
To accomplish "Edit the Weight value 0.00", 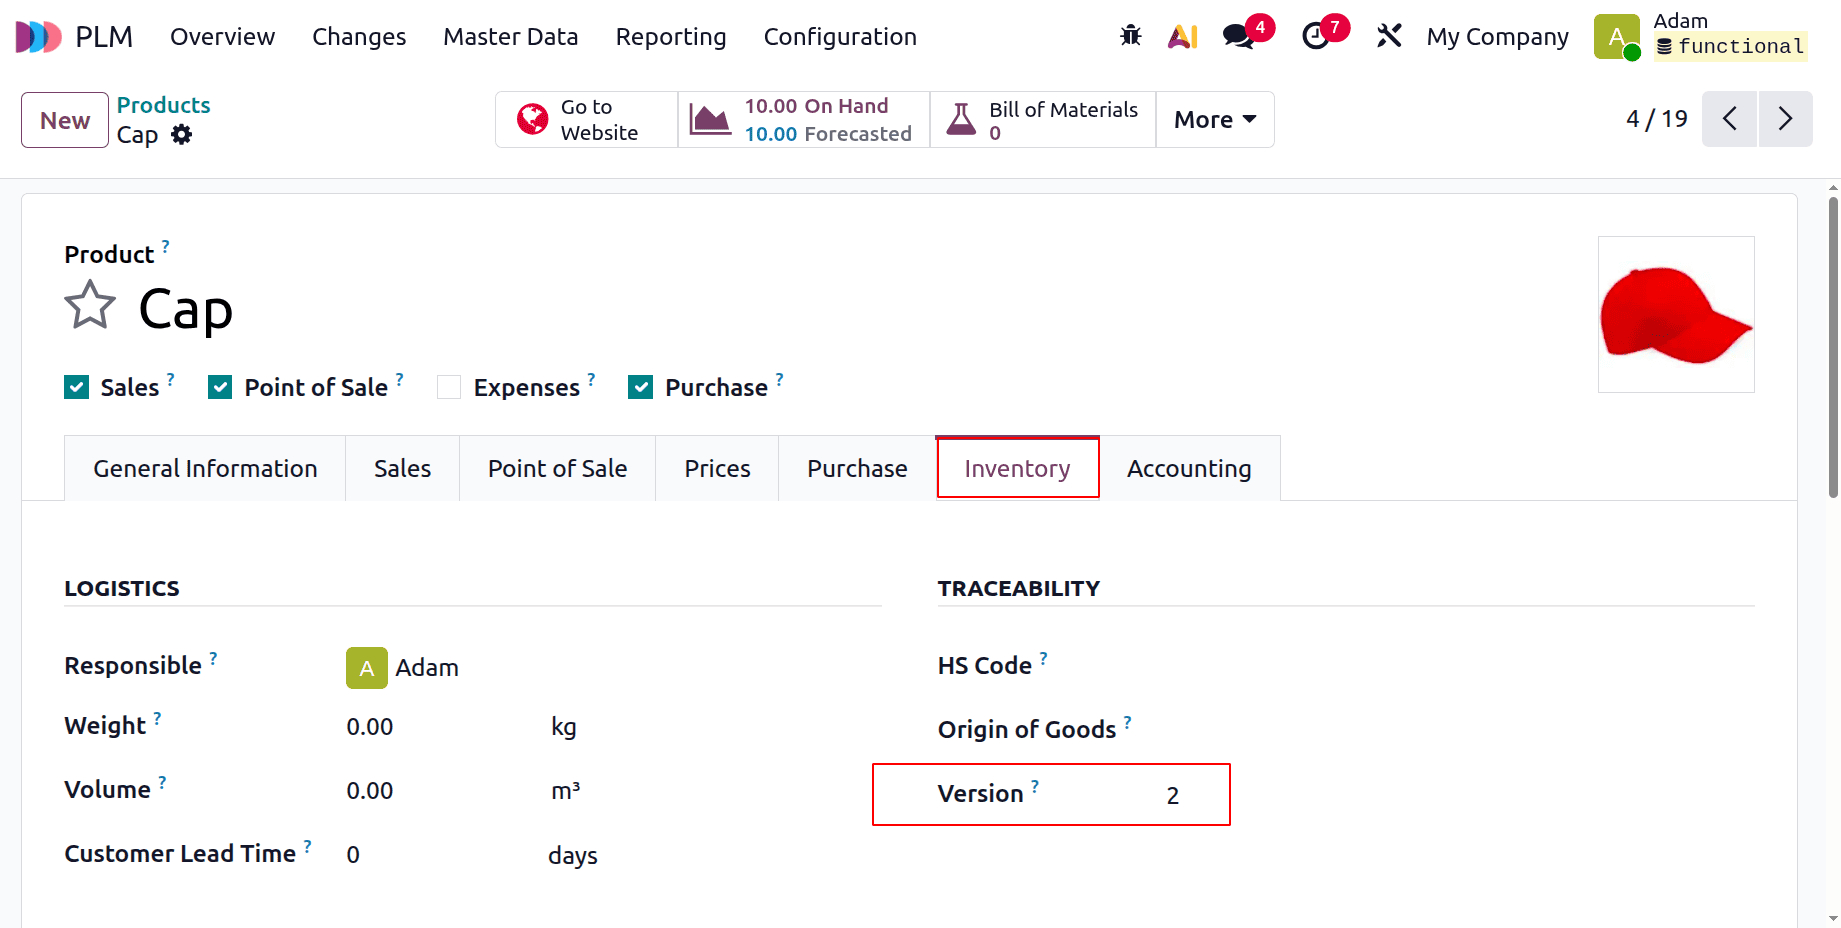I will (x=370, y=727).
